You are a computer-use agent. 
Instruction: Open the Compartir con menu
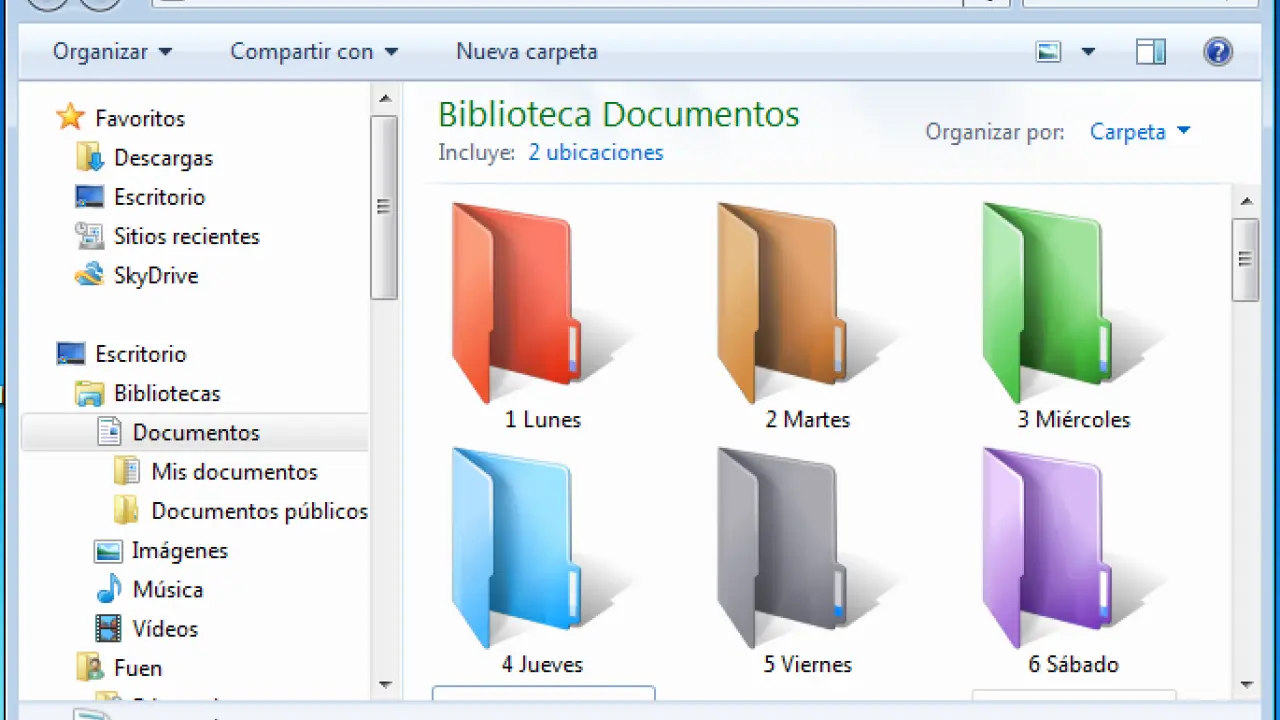pyautogui.click(x=314, y=52)
